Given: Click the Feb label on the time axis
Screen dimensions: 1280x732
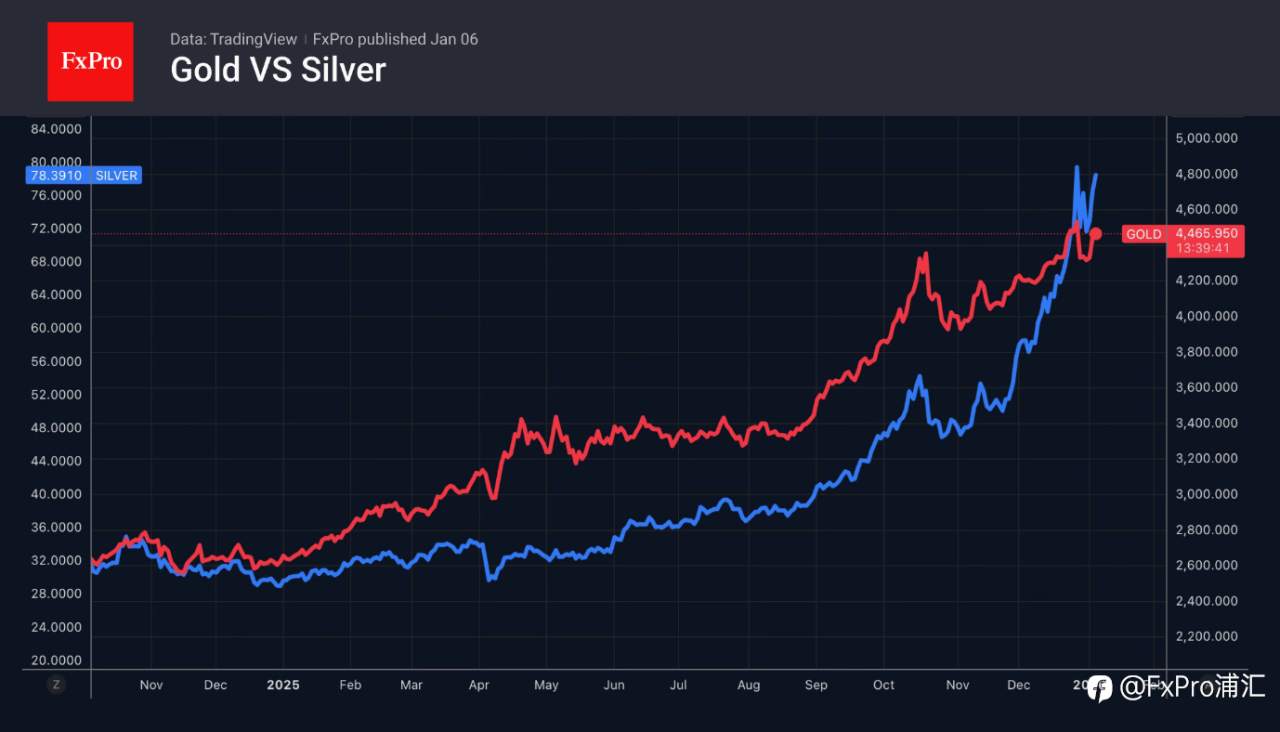Looking at the screenshot, I should [350, 685].
